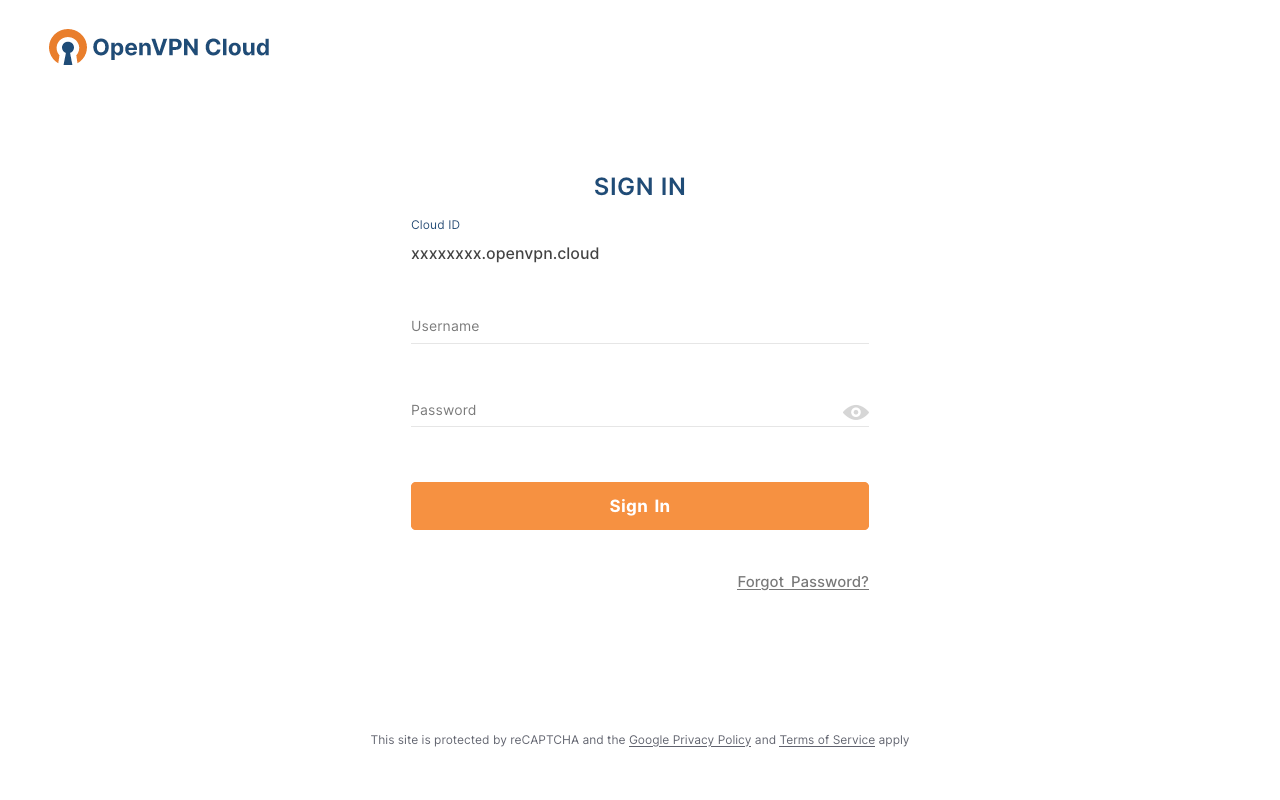Image resolution: width=1280 pixels, height=800 pixels.
Task: Open the Forgot Password? link
Action: [802, 582]
